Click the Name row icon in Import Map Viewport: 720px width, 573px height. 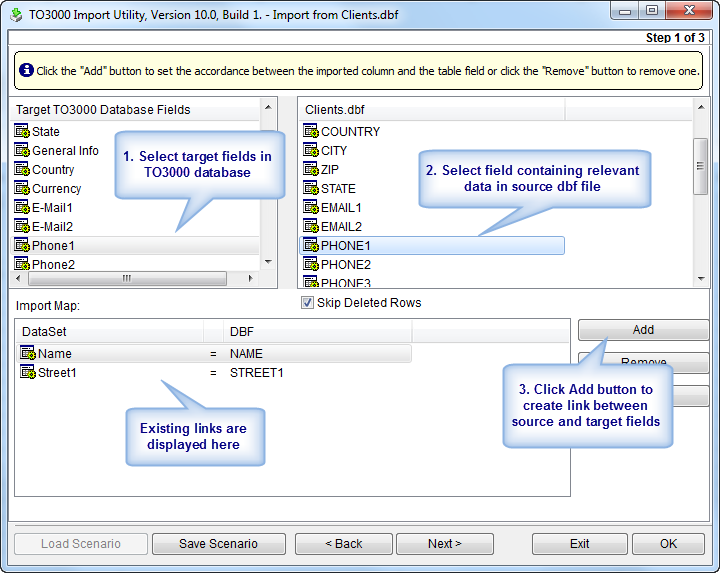28,353
